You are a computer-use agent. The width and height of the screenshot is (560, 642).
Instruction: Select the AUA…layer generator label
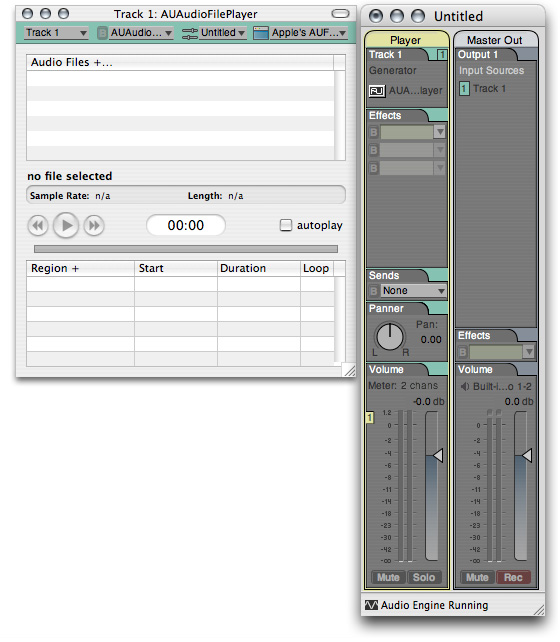click(415, 90)
